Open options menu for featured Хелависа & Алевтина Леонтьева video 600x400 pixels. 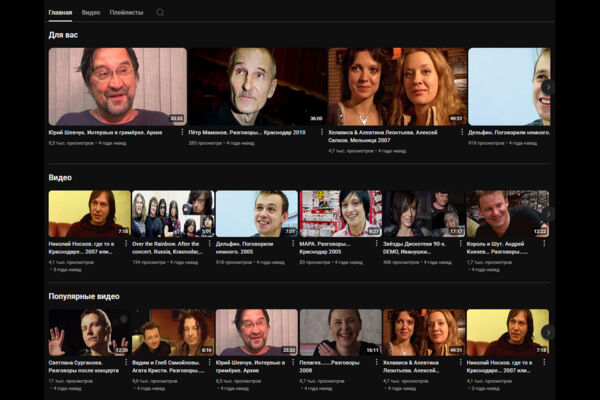[x=462, y=132]
